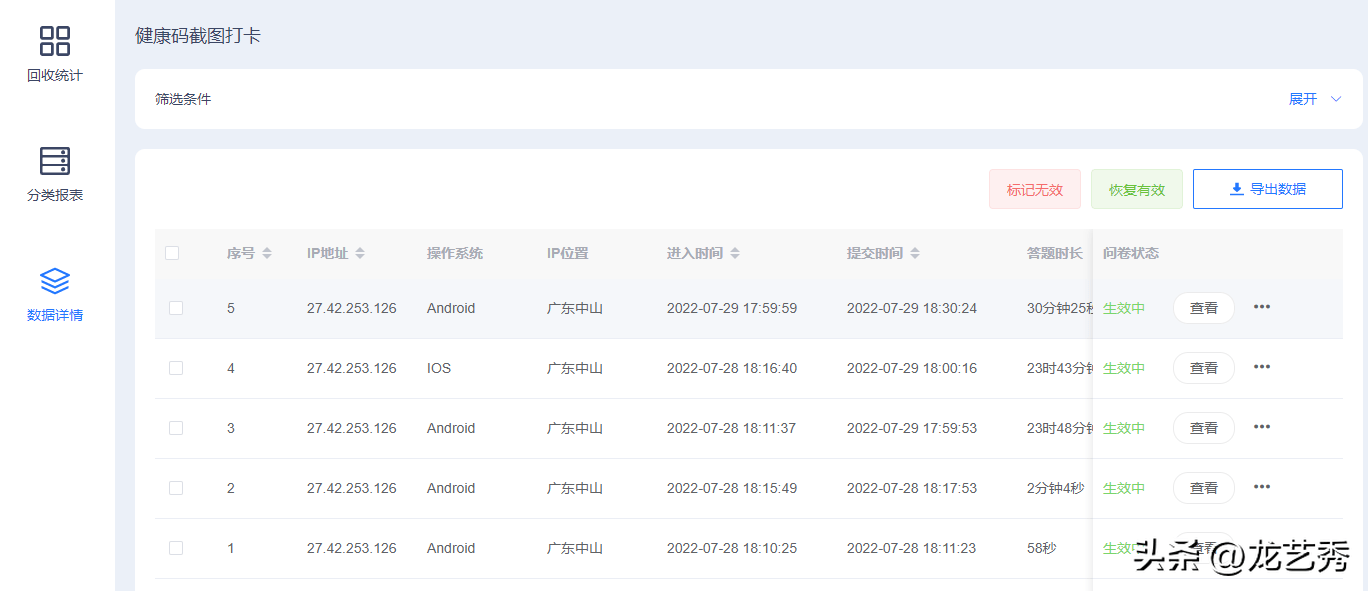Click 生效中 status in row 5
The image size is (1368, 591).
tap(1124, 308)
